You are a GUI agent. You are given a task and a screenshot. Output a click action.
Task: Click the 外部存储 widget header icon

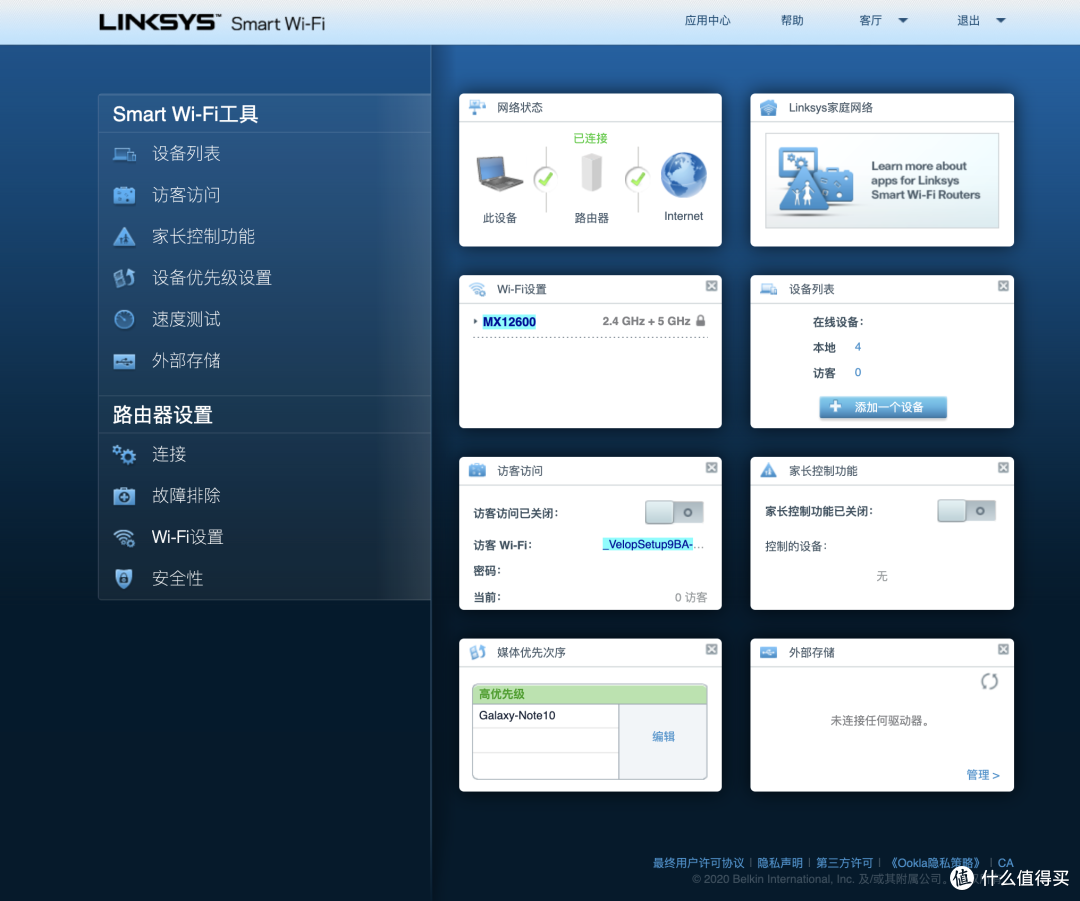[x=769, y=652]
